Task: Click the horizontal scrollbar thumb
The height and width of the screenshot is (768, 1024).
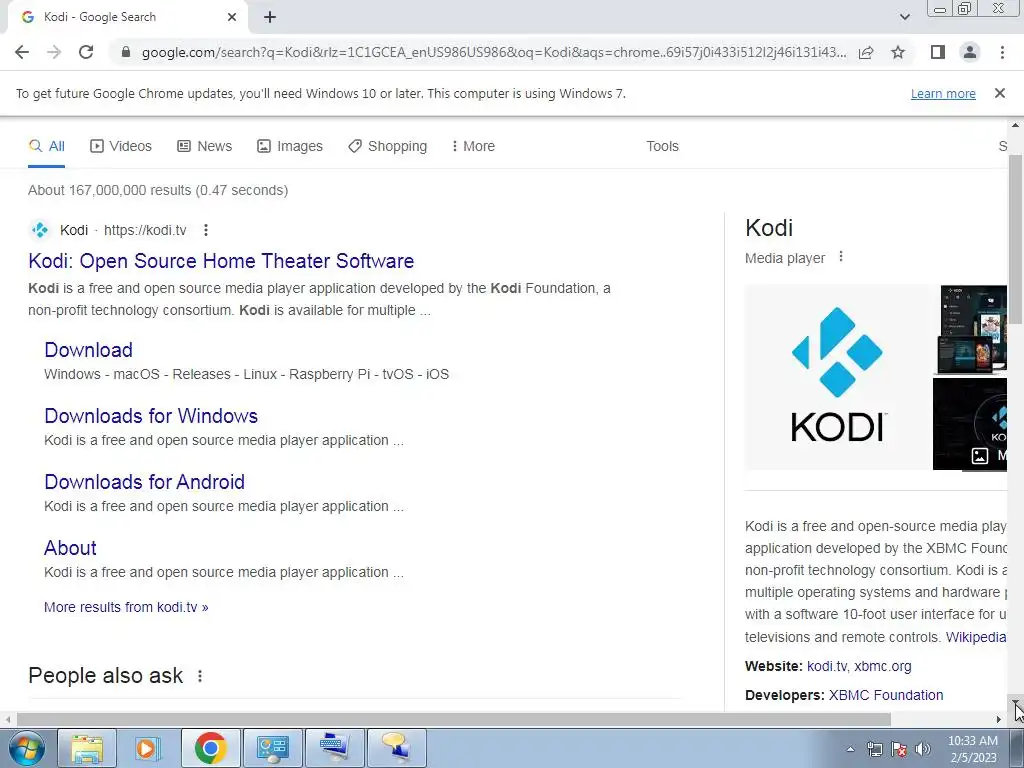Action: pos(453,719)
